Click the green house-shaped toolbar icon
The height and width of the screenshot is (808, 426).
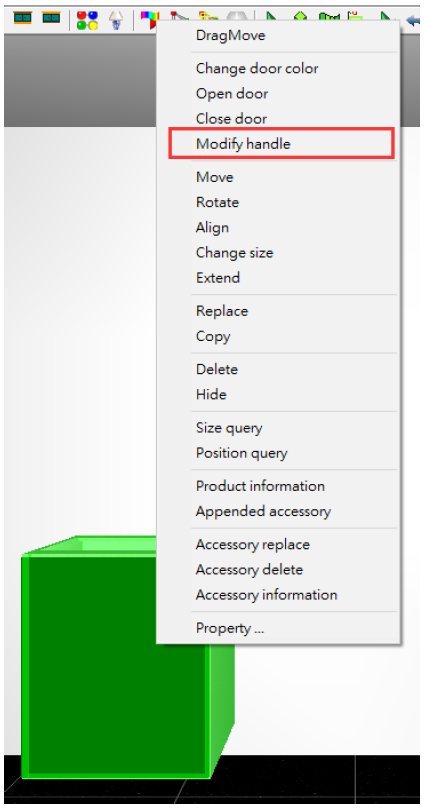300,16
